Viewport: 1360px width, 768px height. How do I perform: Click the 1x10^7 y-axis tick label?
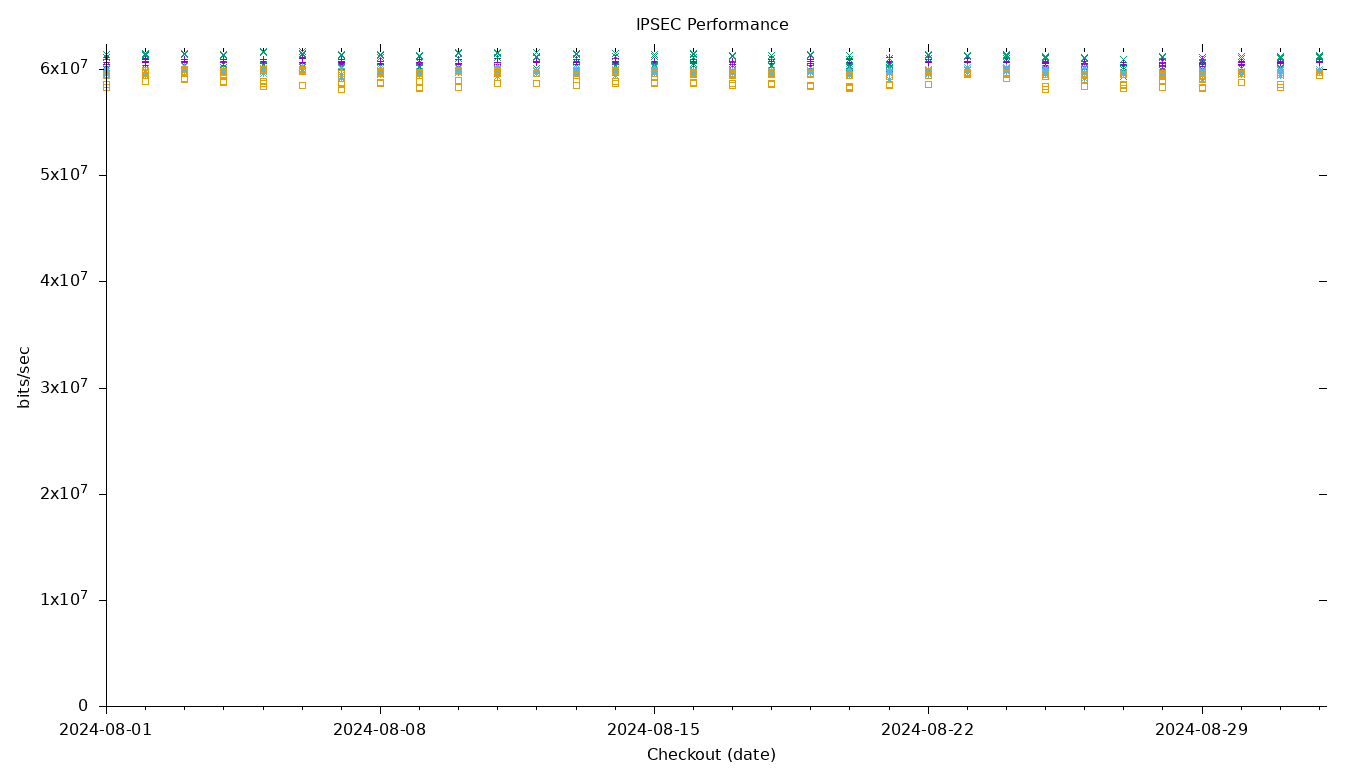click(64, 599)
